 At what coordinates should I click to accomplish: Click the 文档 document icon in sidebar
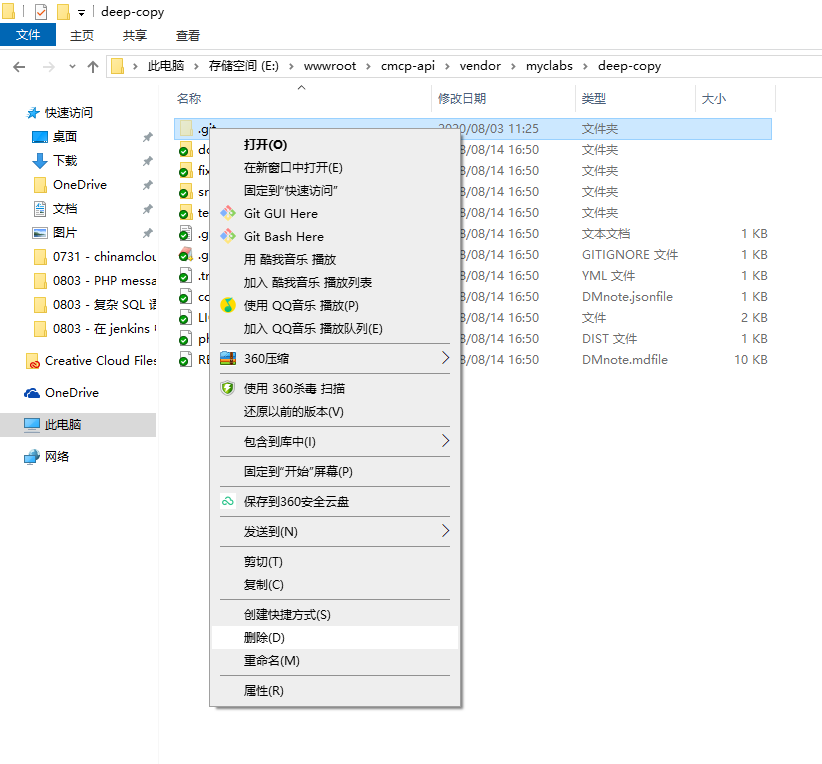click(40, 209)
